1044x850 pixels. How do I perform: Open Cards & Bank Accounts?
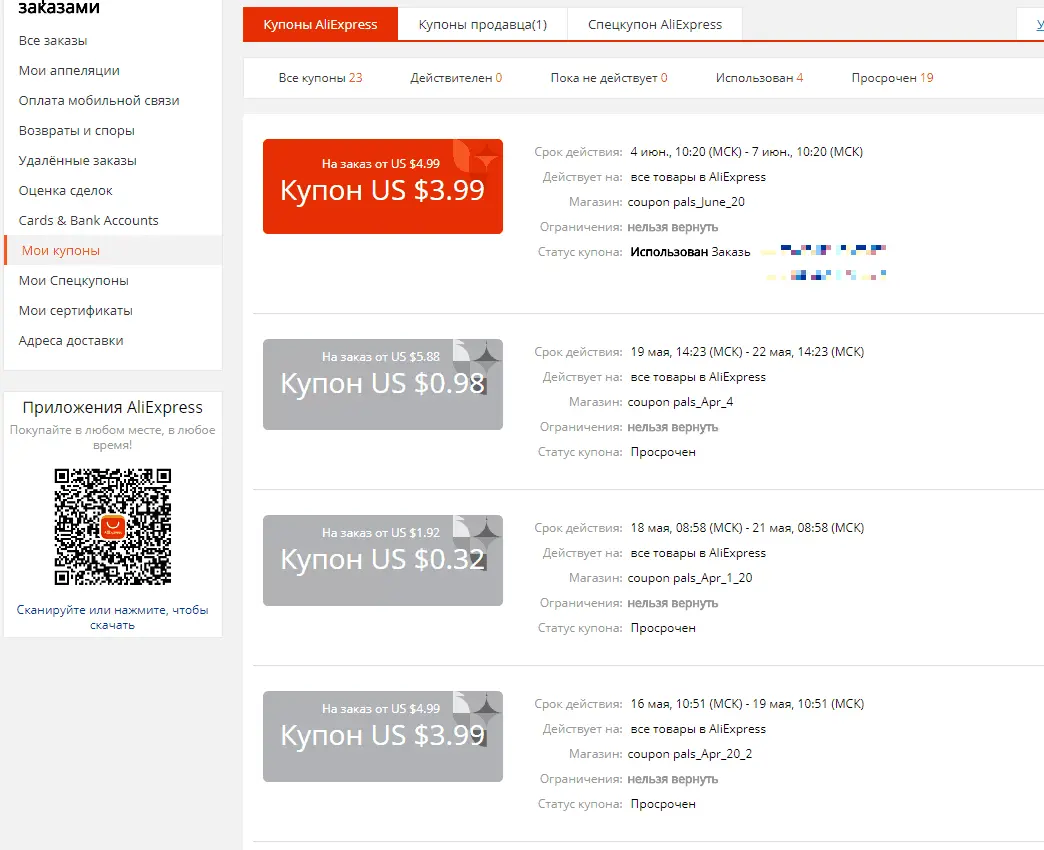pyautogui.click(x=89, y=220)
